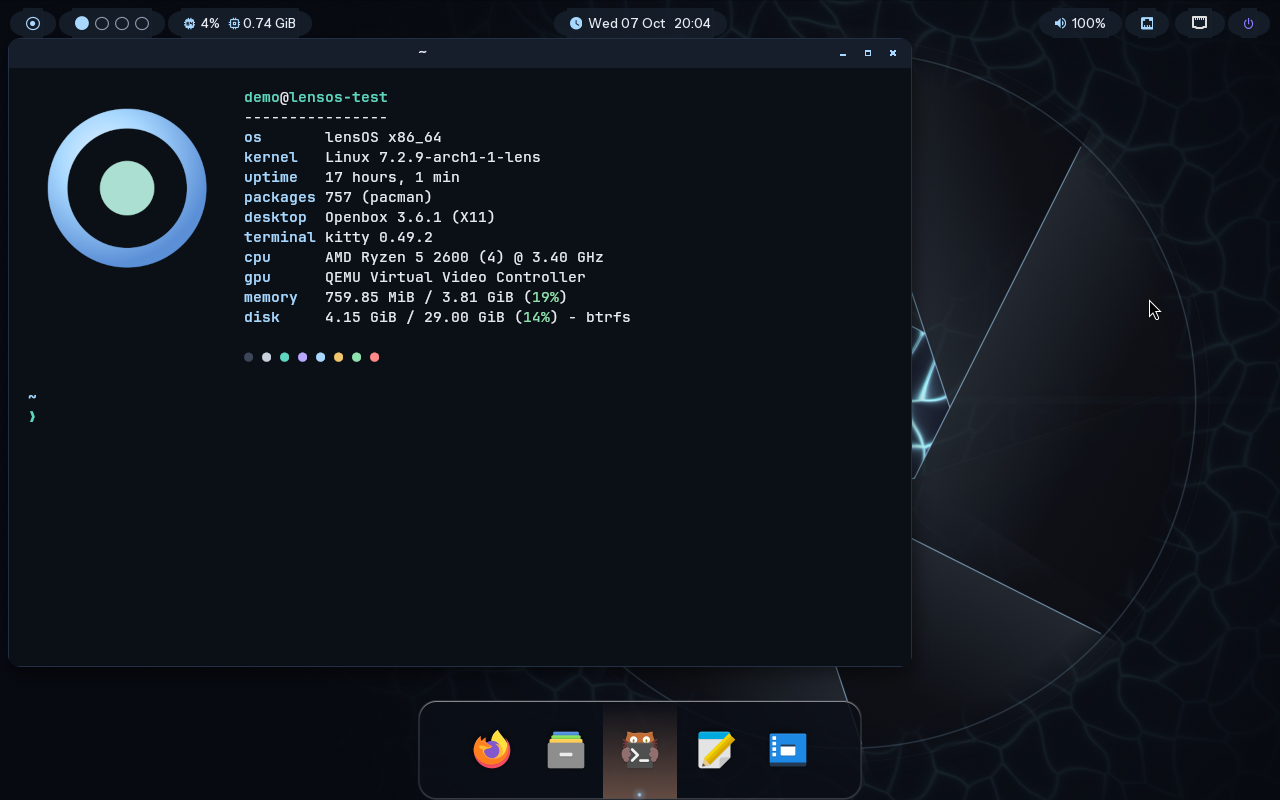Click the terminal title bar showing "~"
Viewport: 1280px width, 800px height.
(422, 53)
